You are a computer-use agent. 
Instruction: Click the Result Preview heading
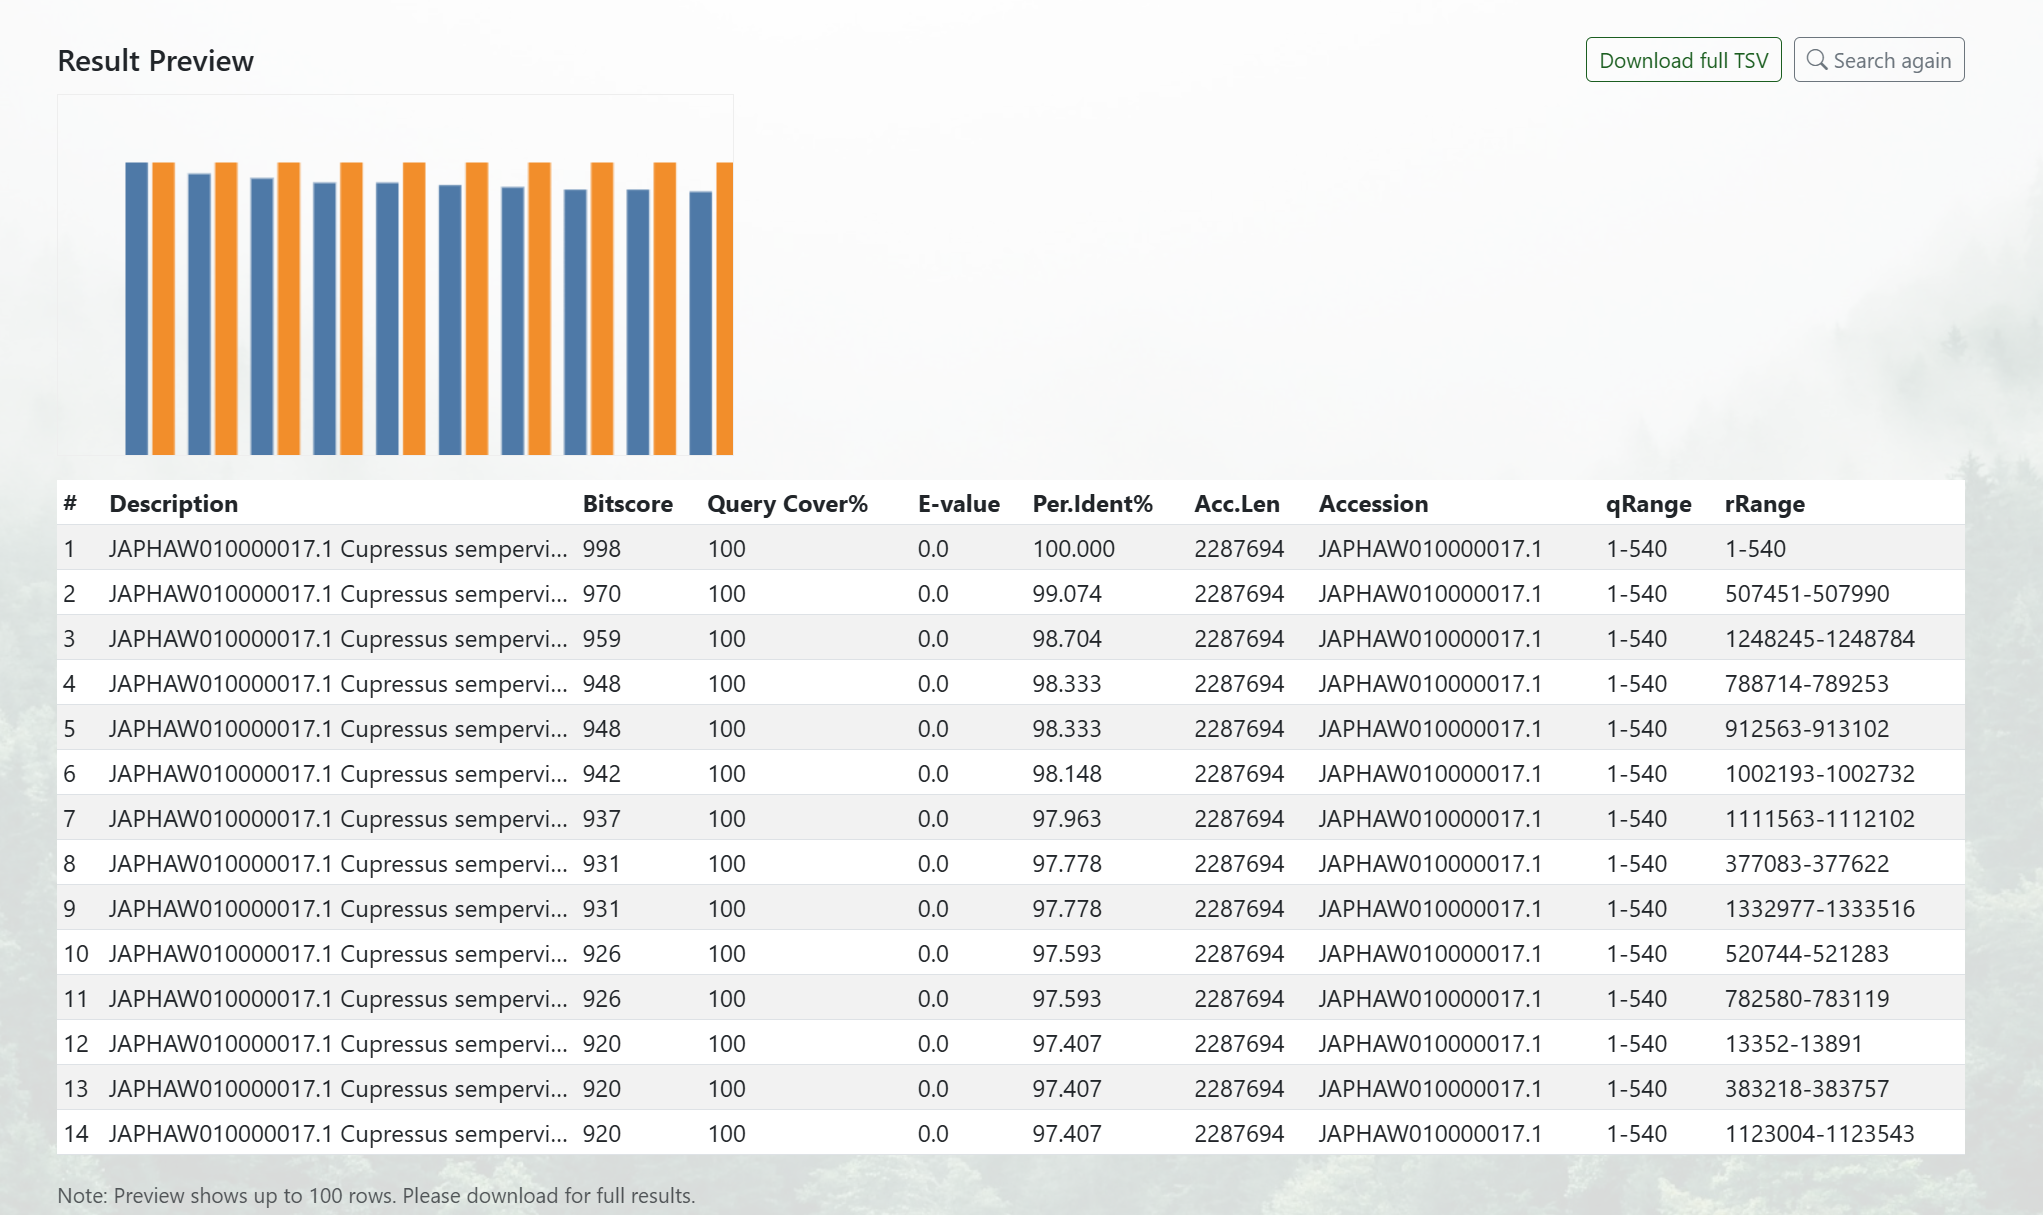pos(155,61)
